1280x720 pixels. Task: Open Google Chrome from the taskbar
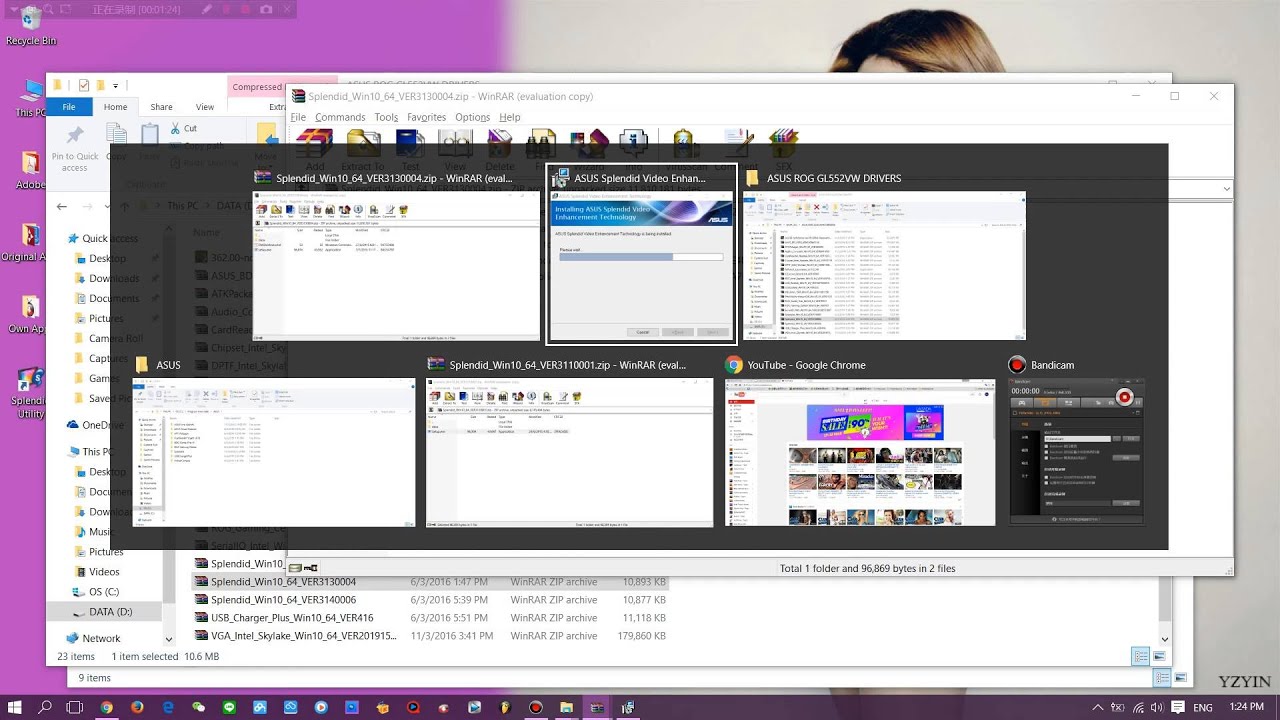pyautogui.click(x=106, y=707)
